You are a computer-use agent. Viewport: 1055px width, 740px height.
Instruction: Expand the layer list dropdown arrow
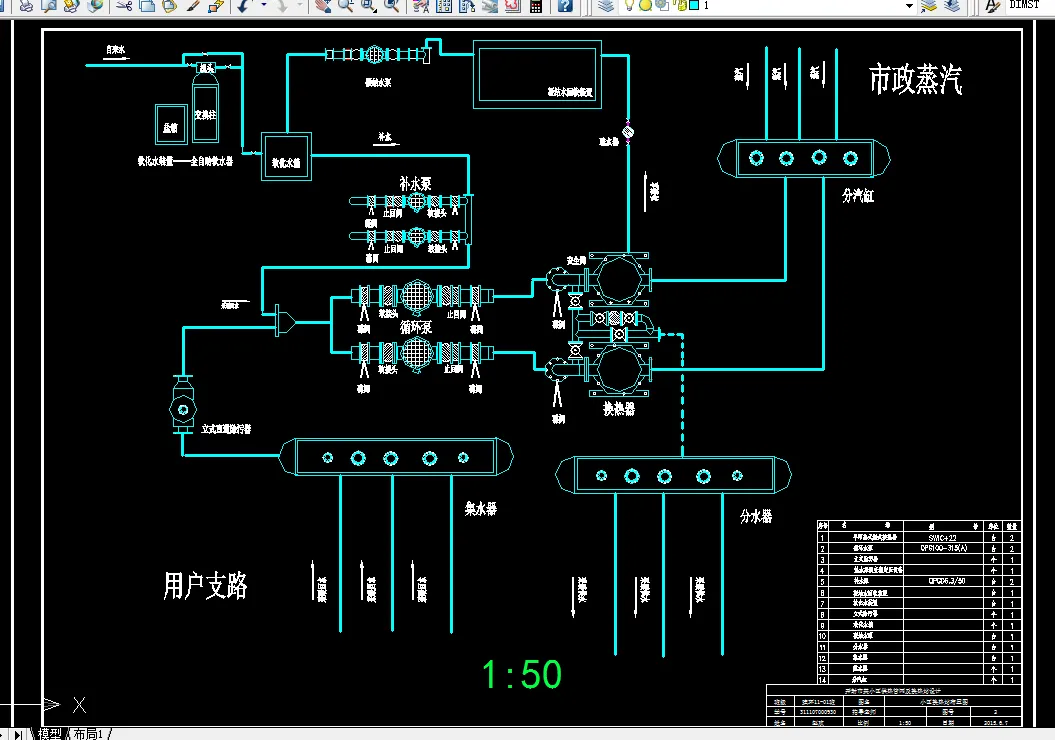coord(909,5)
